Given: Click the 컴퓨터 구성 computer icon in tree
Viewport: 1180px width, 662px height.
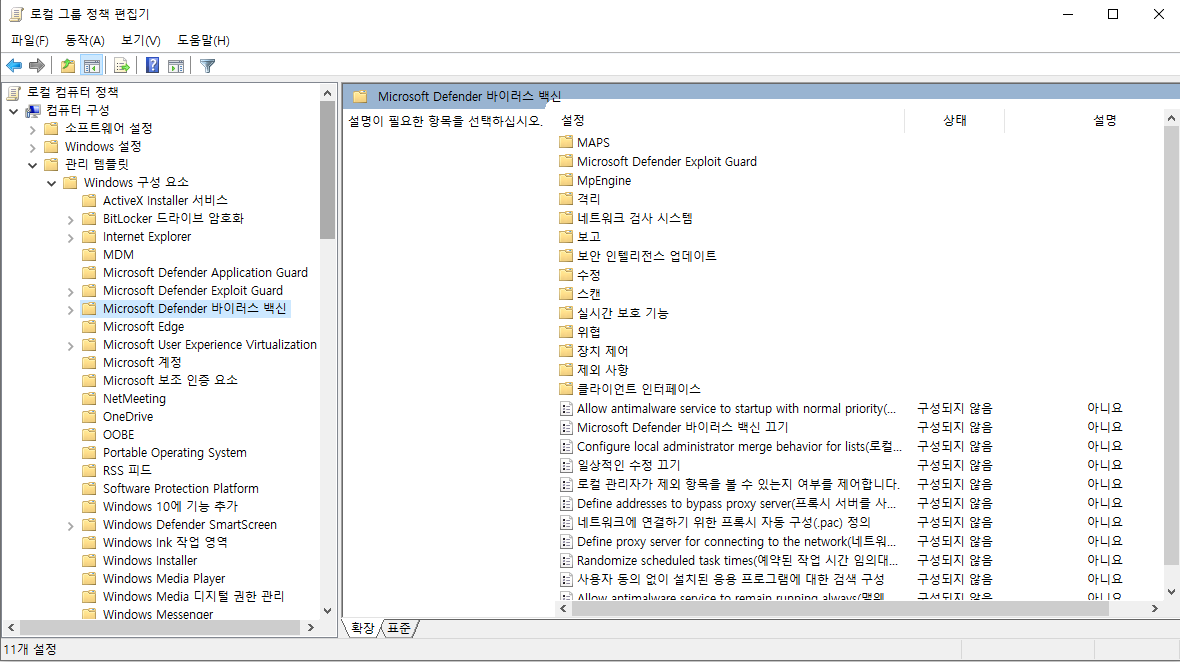Looking at the screenshot, I should point(33,111).
